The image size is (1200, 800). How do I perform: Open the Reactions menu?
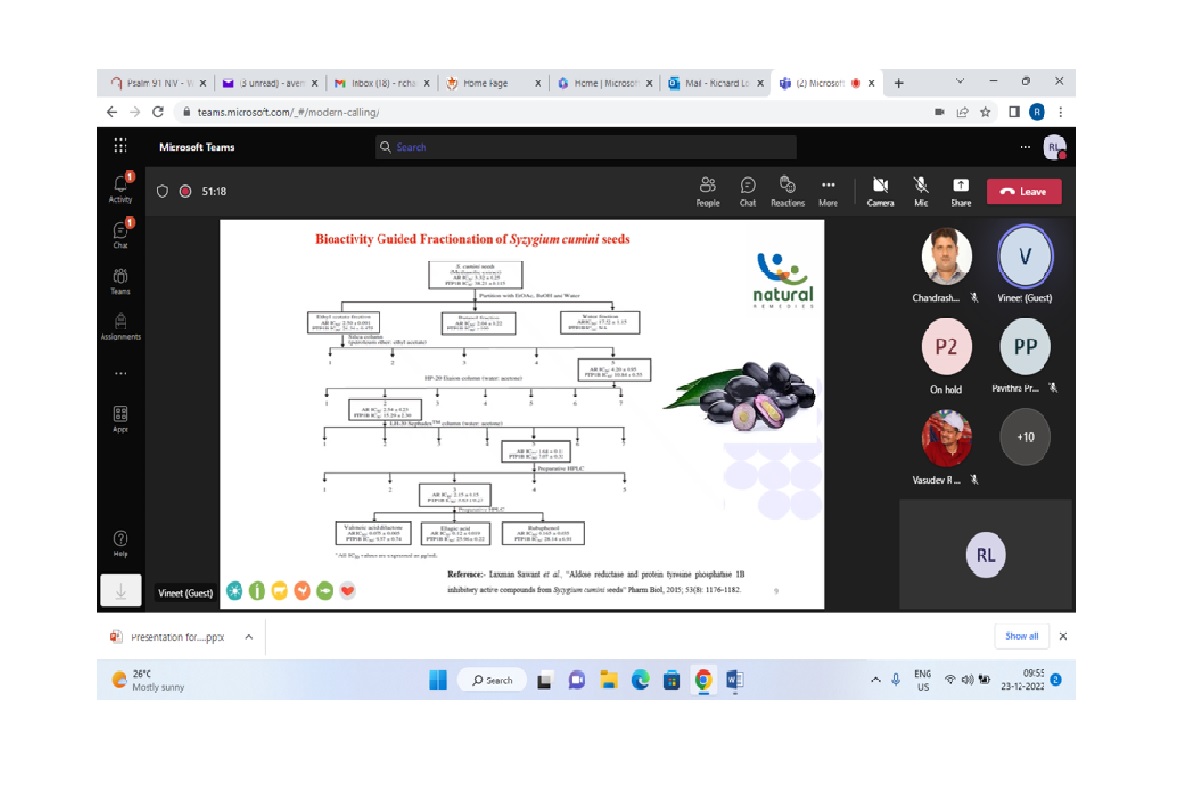(787, 191)
